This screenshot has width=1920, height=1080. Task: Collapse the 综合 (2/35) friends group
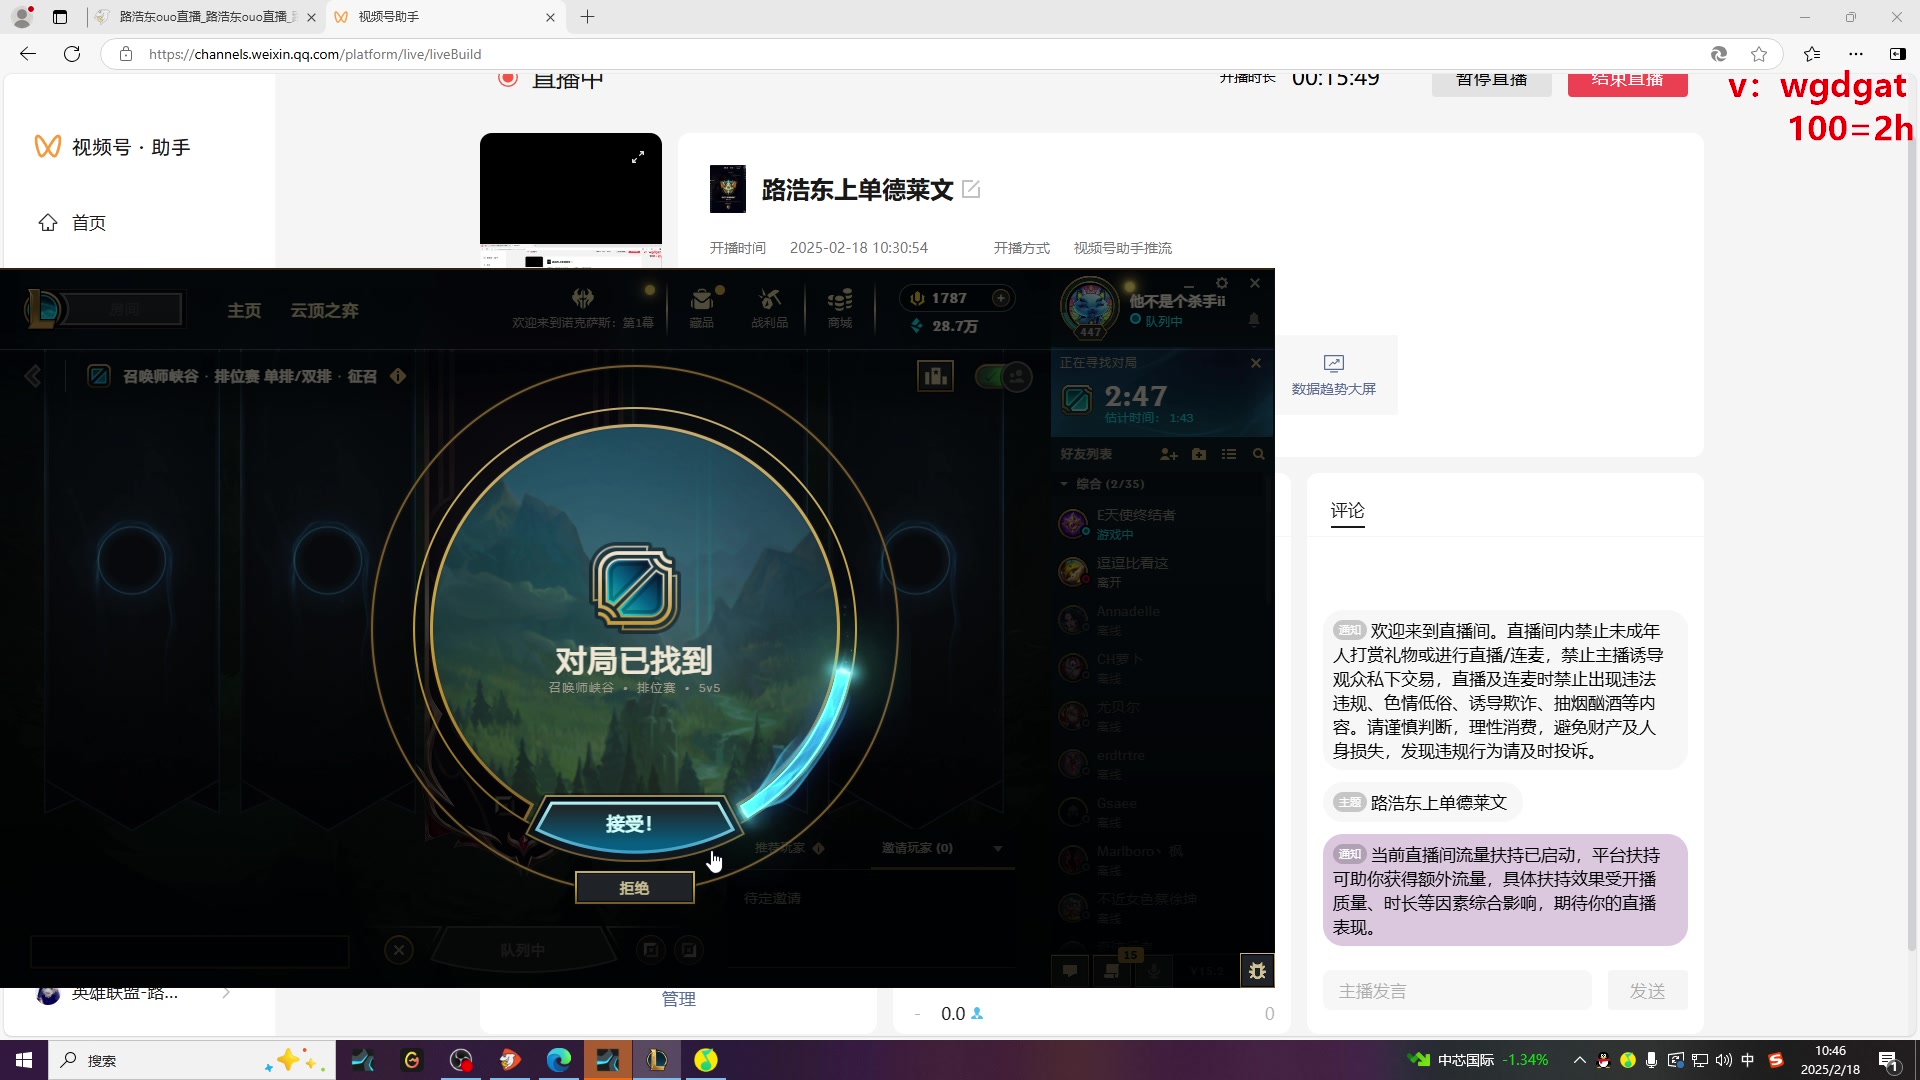(1064, 484)
